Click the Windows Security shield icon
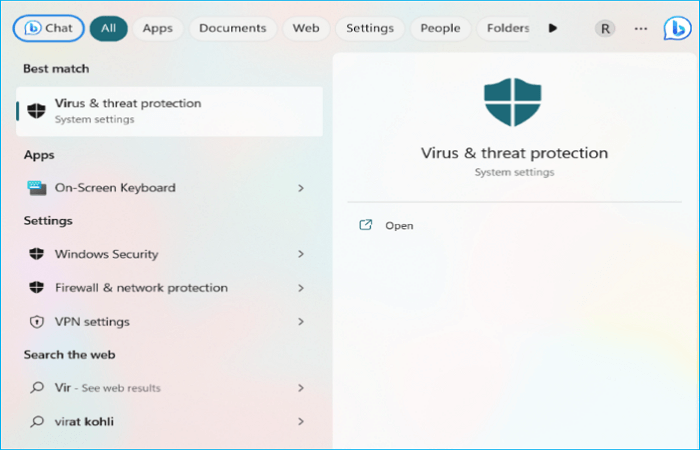Screen dimensions: 700x450 click(37, 254)
